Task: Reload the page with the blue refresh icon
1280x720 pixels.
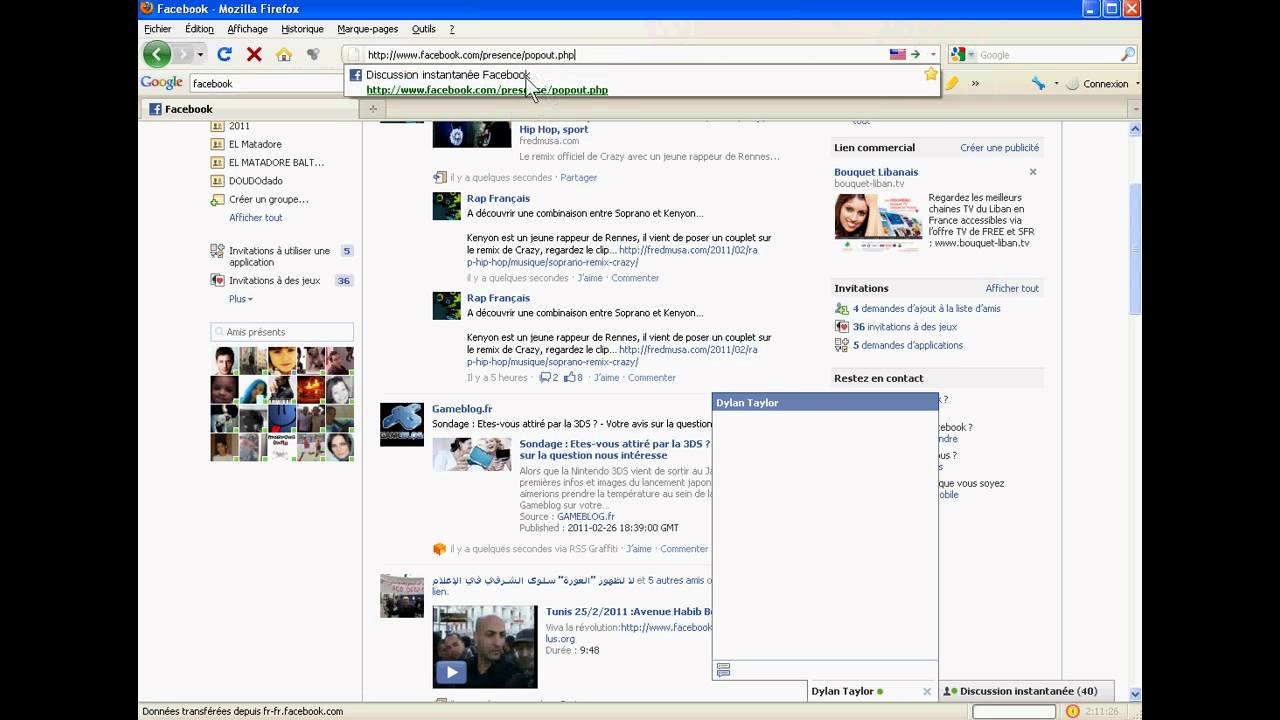Action: 224,55
